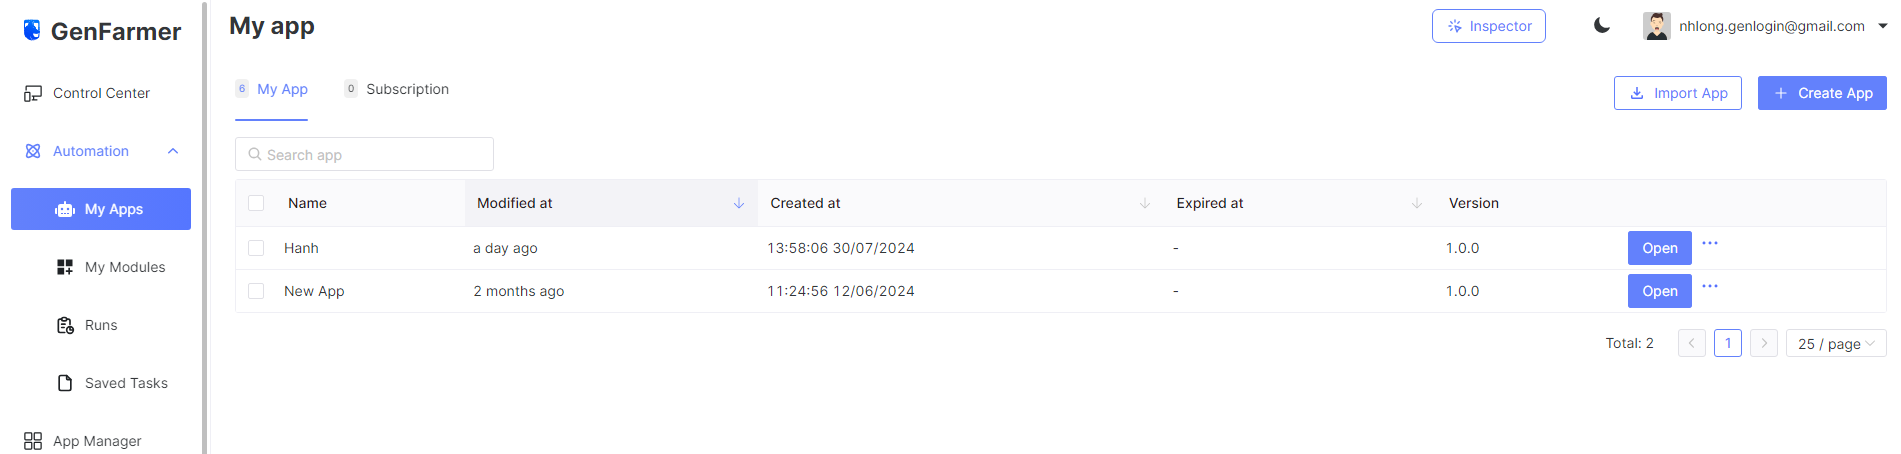This screenshot has width=1901, height=454.
Task: Open the account email dropdown arrow
Action: pos(1882,26)
